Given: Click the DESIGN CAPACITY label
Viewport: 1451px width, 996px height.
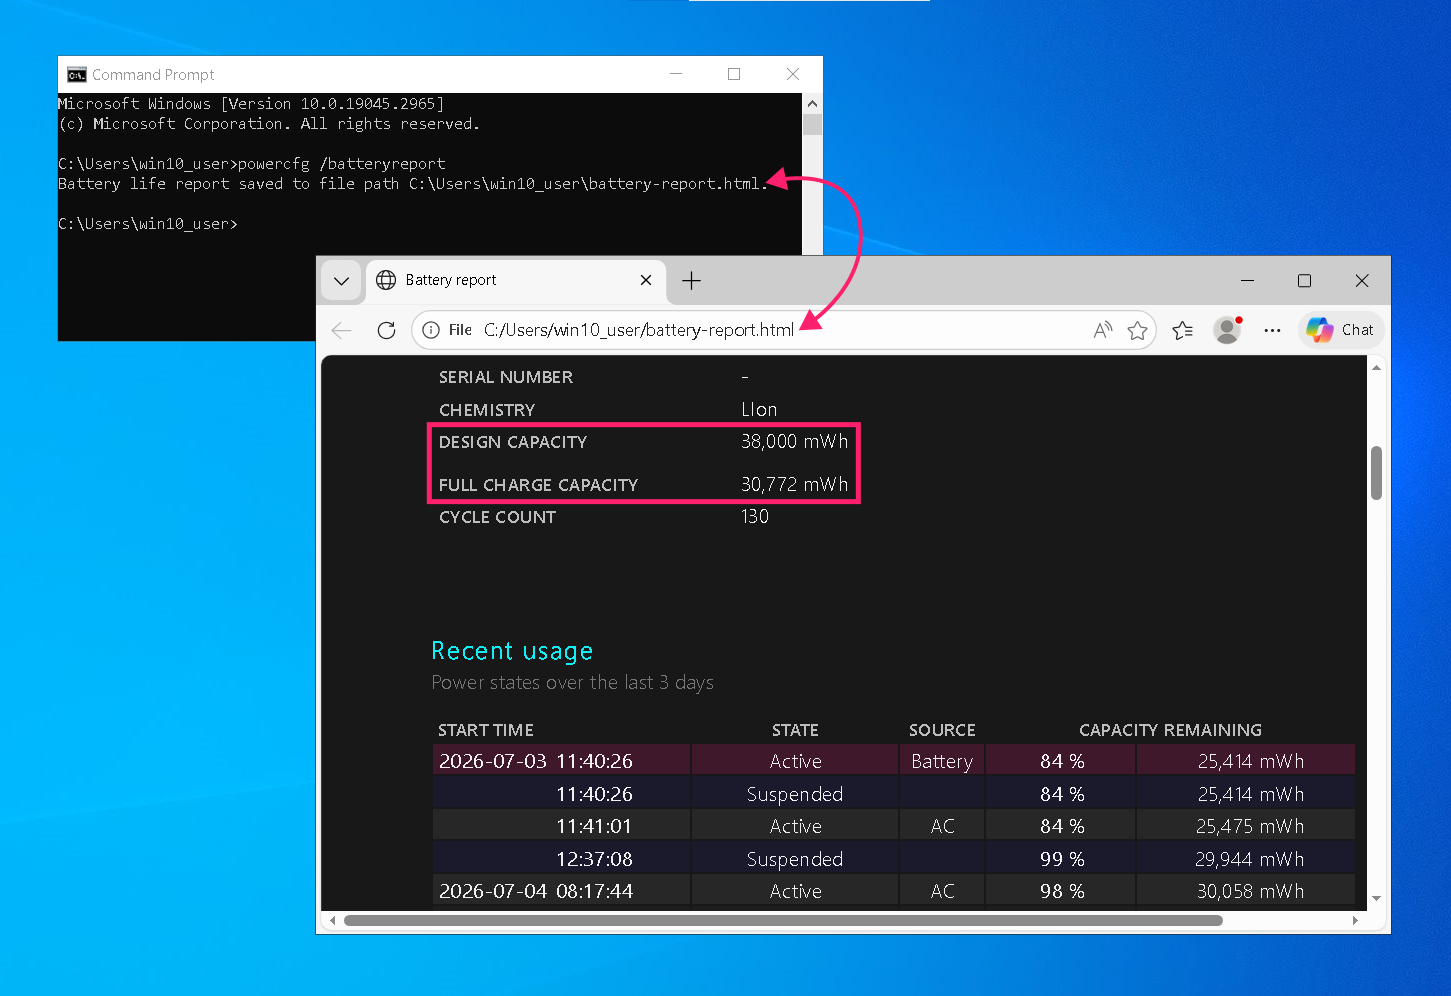Looking at the screenshot, I should coord(513,442).
